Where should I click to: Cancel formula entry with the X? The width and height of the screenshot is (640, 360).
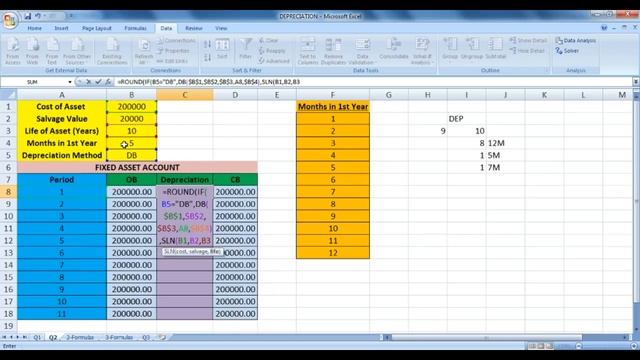point(89,82)
